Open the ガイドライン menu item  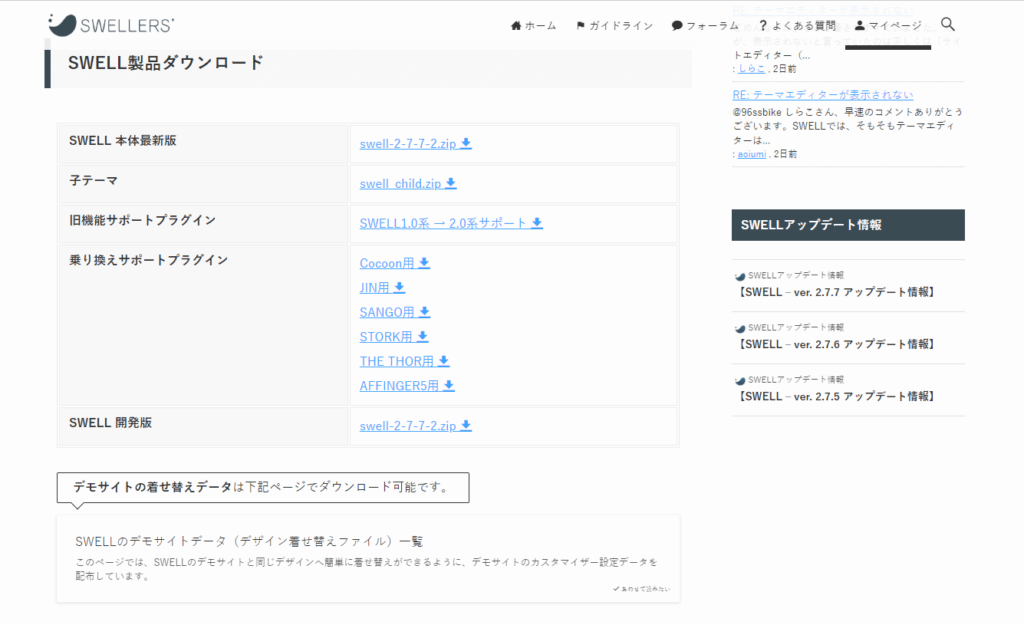(x=614, y=25)
